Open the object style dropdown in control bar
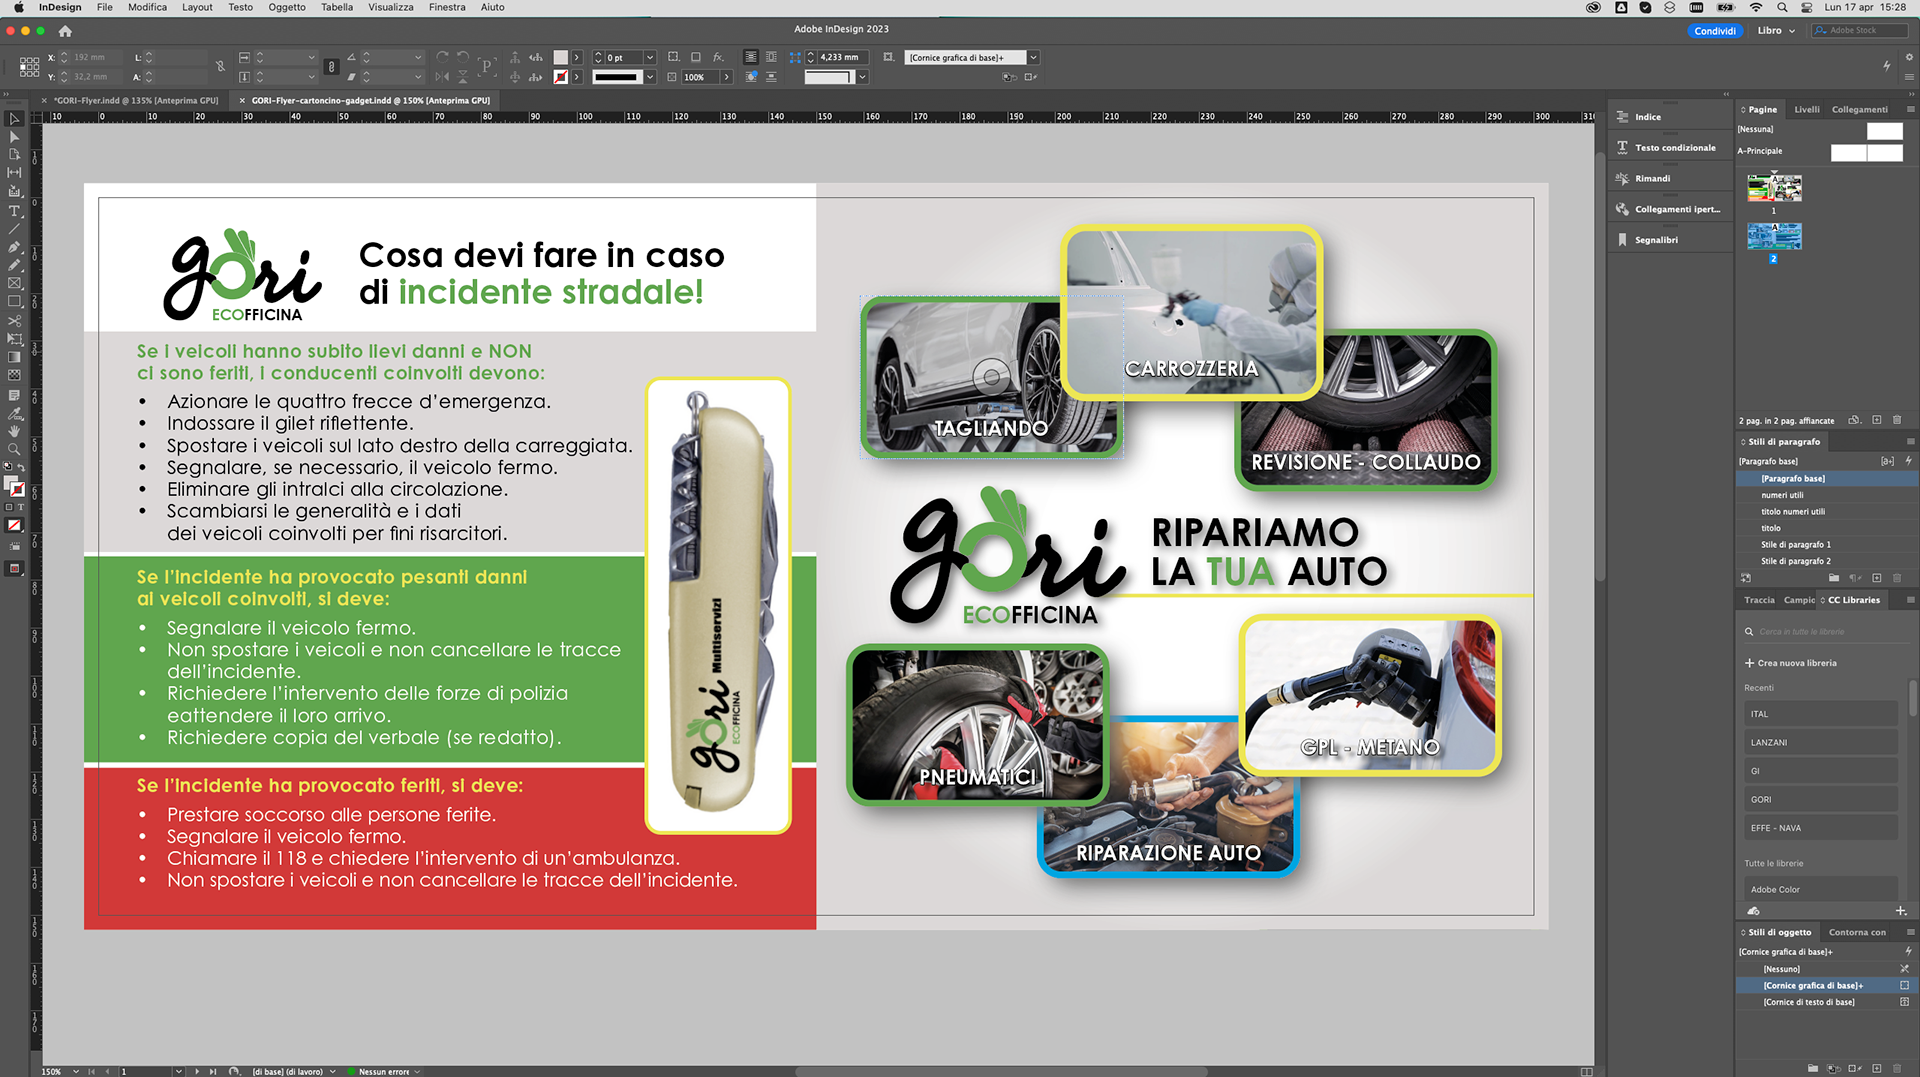1920x1077 pixels. pyautogui.click(x=1033, y=57)
